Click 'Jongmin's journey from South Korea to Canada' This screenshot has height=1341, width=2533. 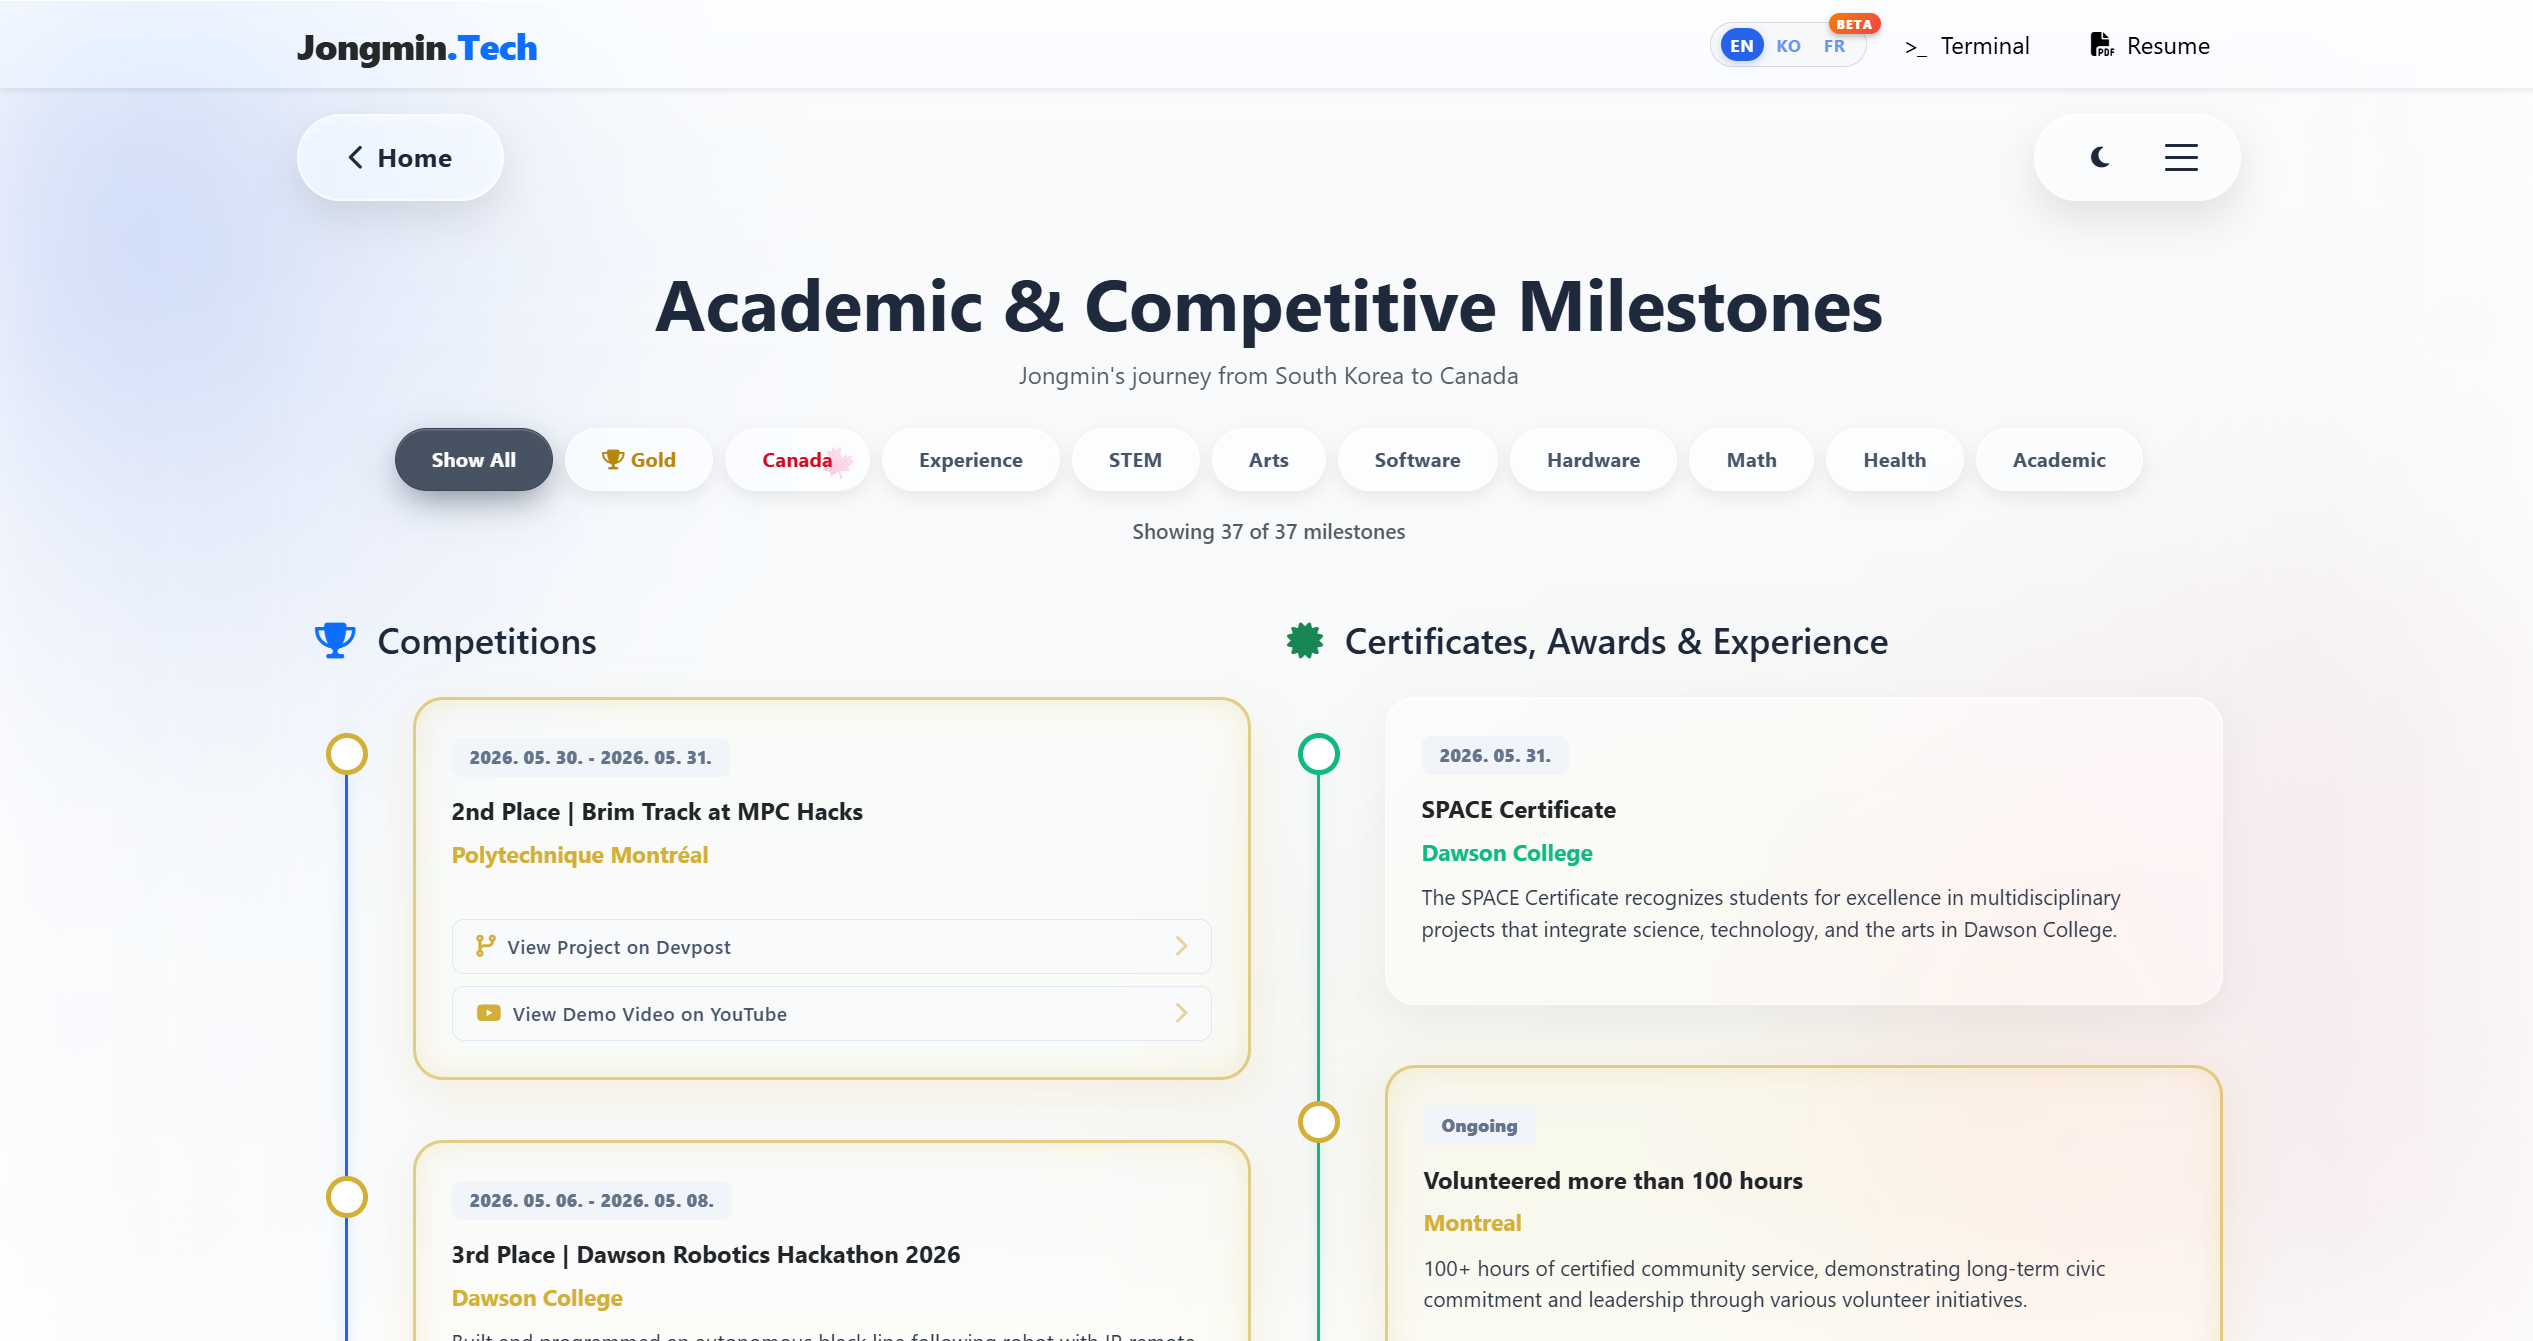[x=1268, y=376]
